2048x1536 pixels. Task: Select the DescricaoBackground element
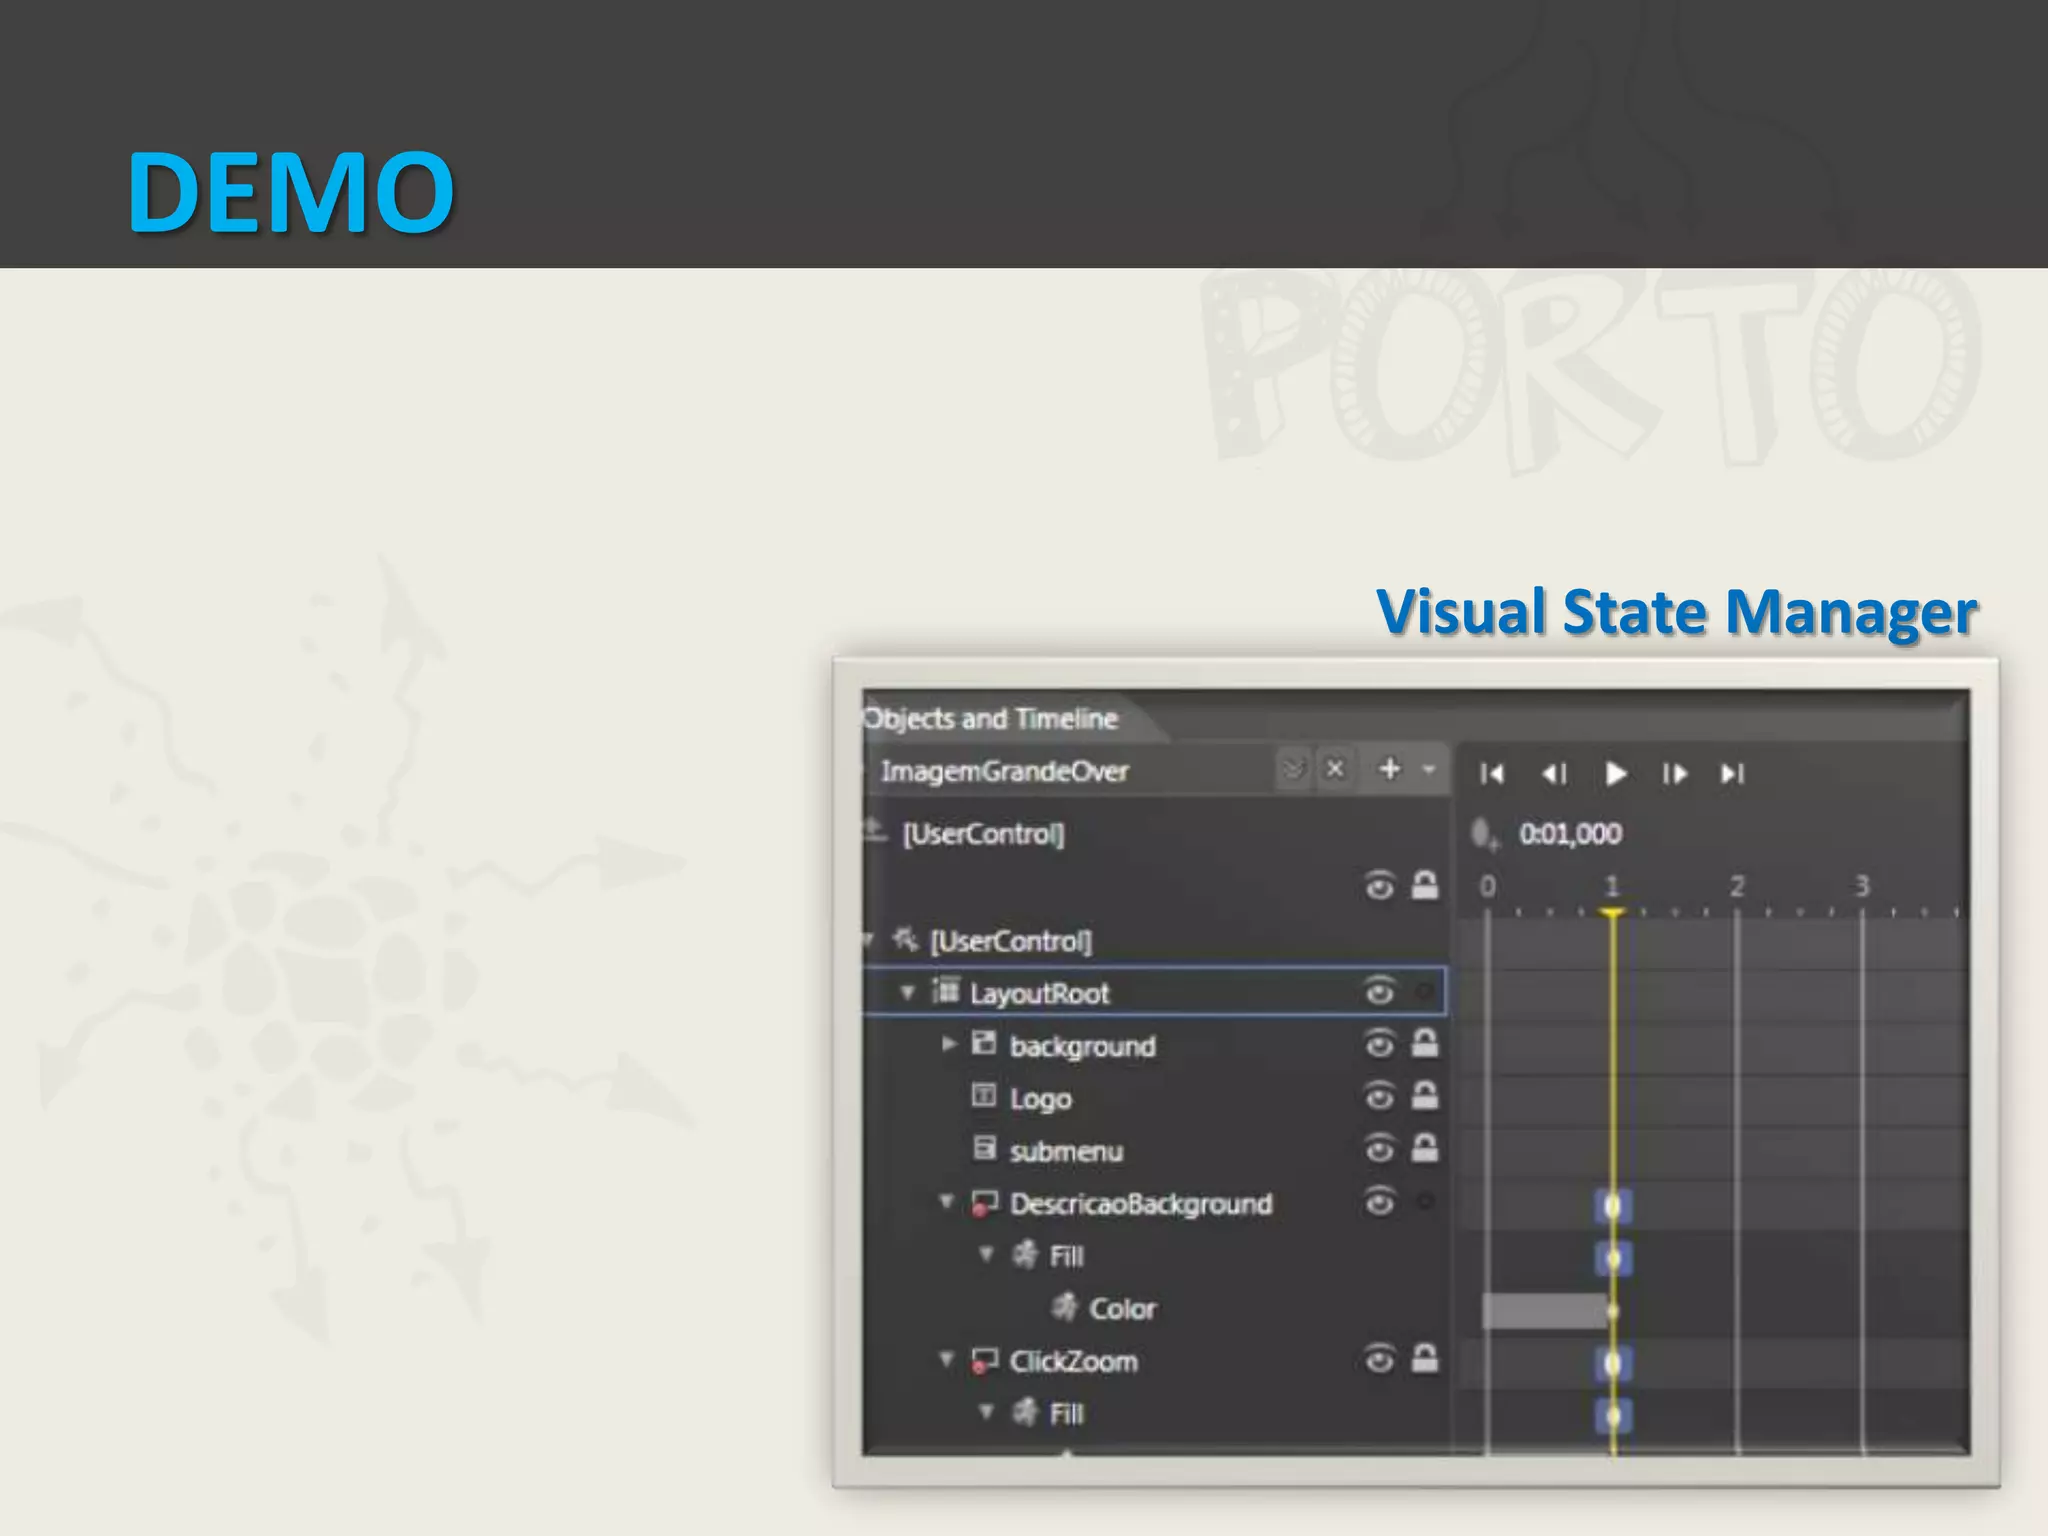[1141, 1203]
